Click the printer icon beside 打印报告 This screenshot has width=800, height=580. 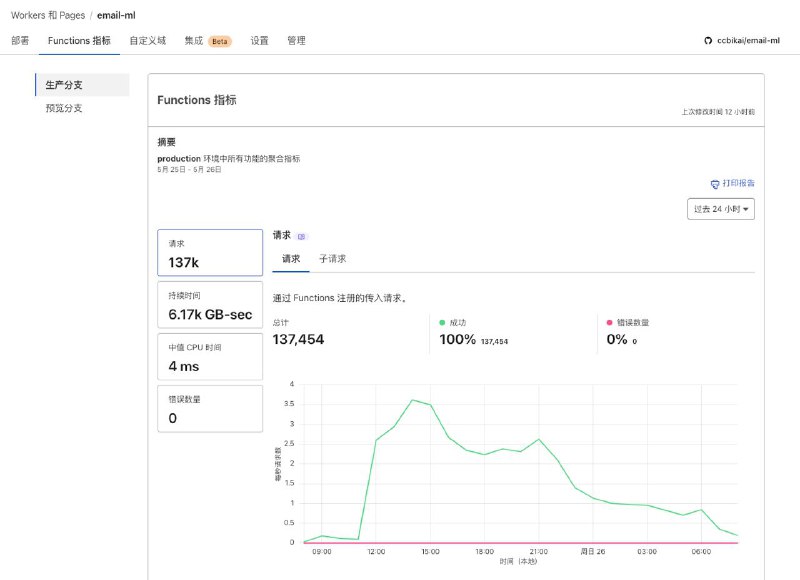point(715,184)
